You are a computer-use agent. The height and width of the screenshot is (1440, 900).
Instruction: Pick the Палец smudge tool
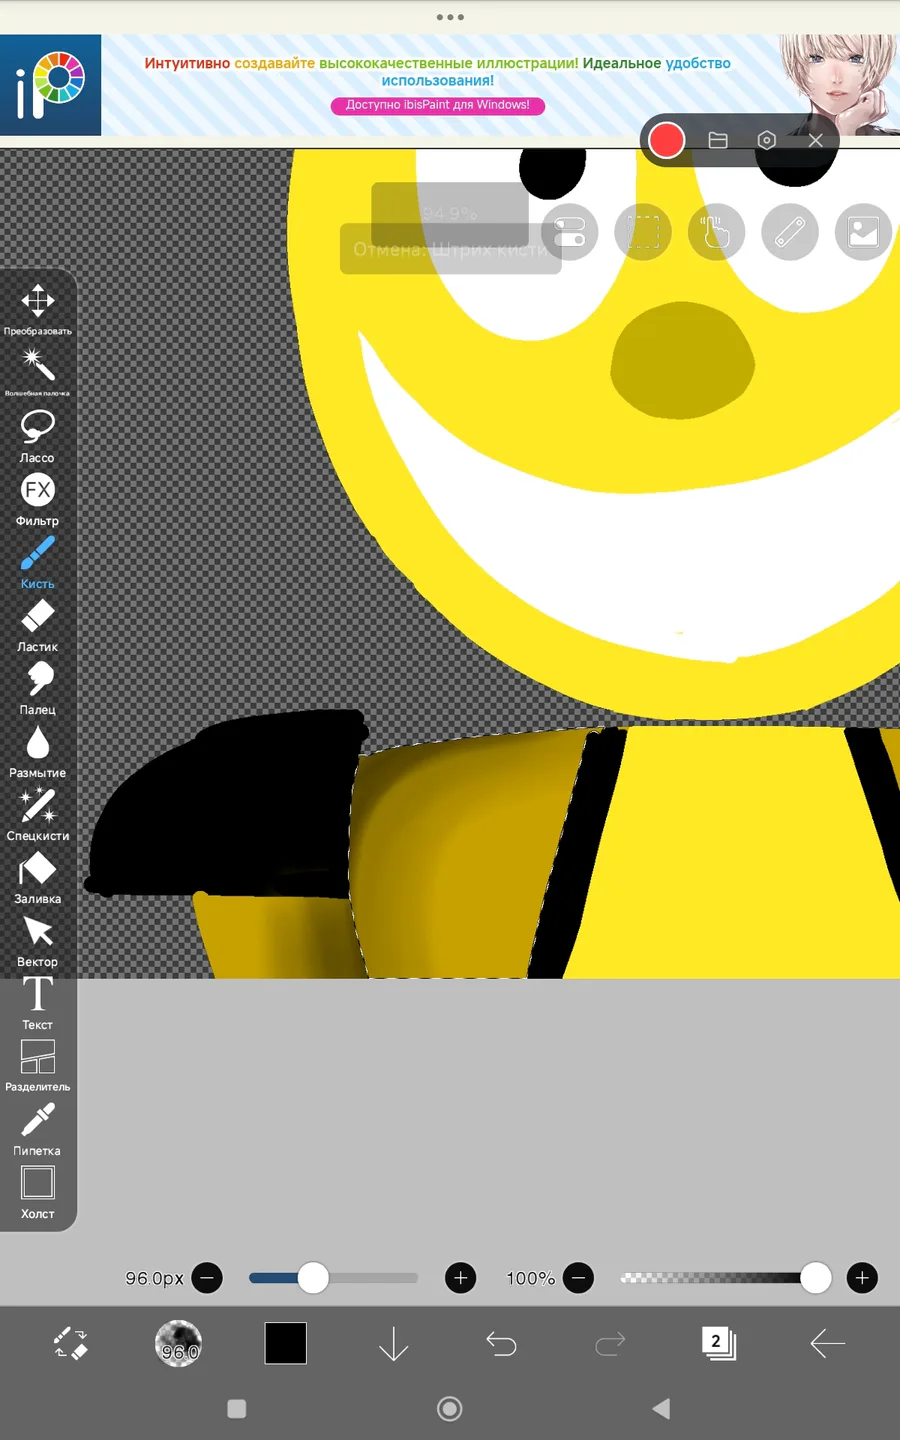[38, 688]
